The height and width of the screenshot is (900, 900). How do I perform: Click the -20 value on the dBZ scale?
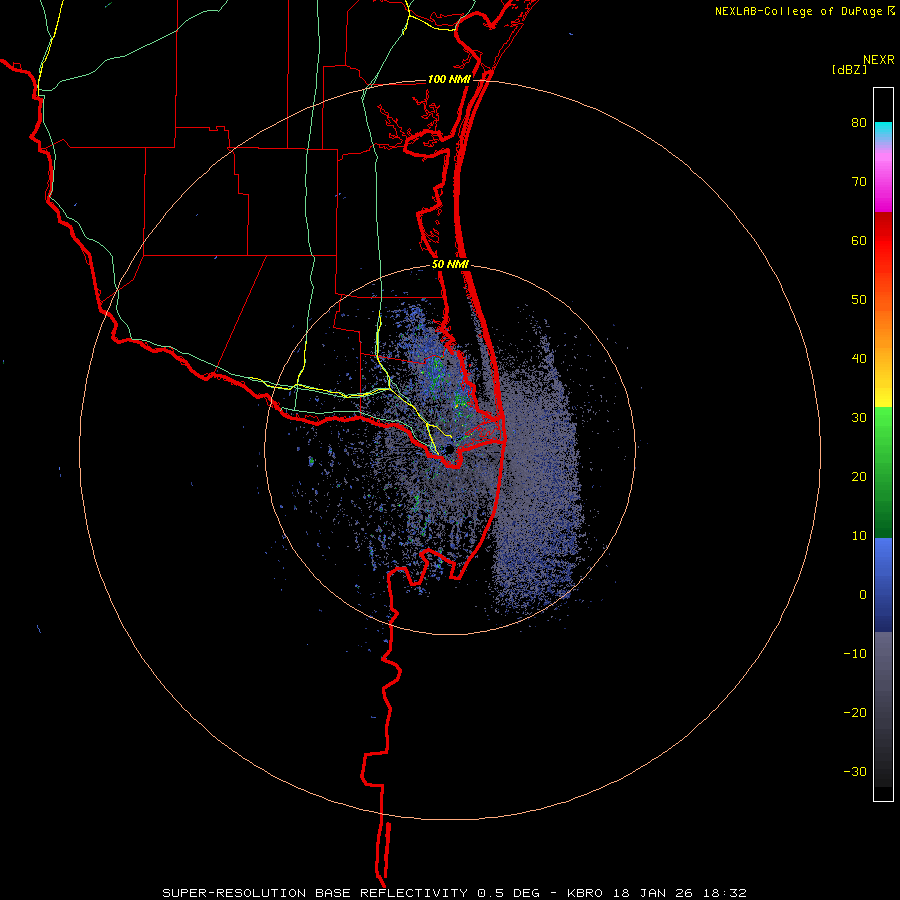point(855,713)
